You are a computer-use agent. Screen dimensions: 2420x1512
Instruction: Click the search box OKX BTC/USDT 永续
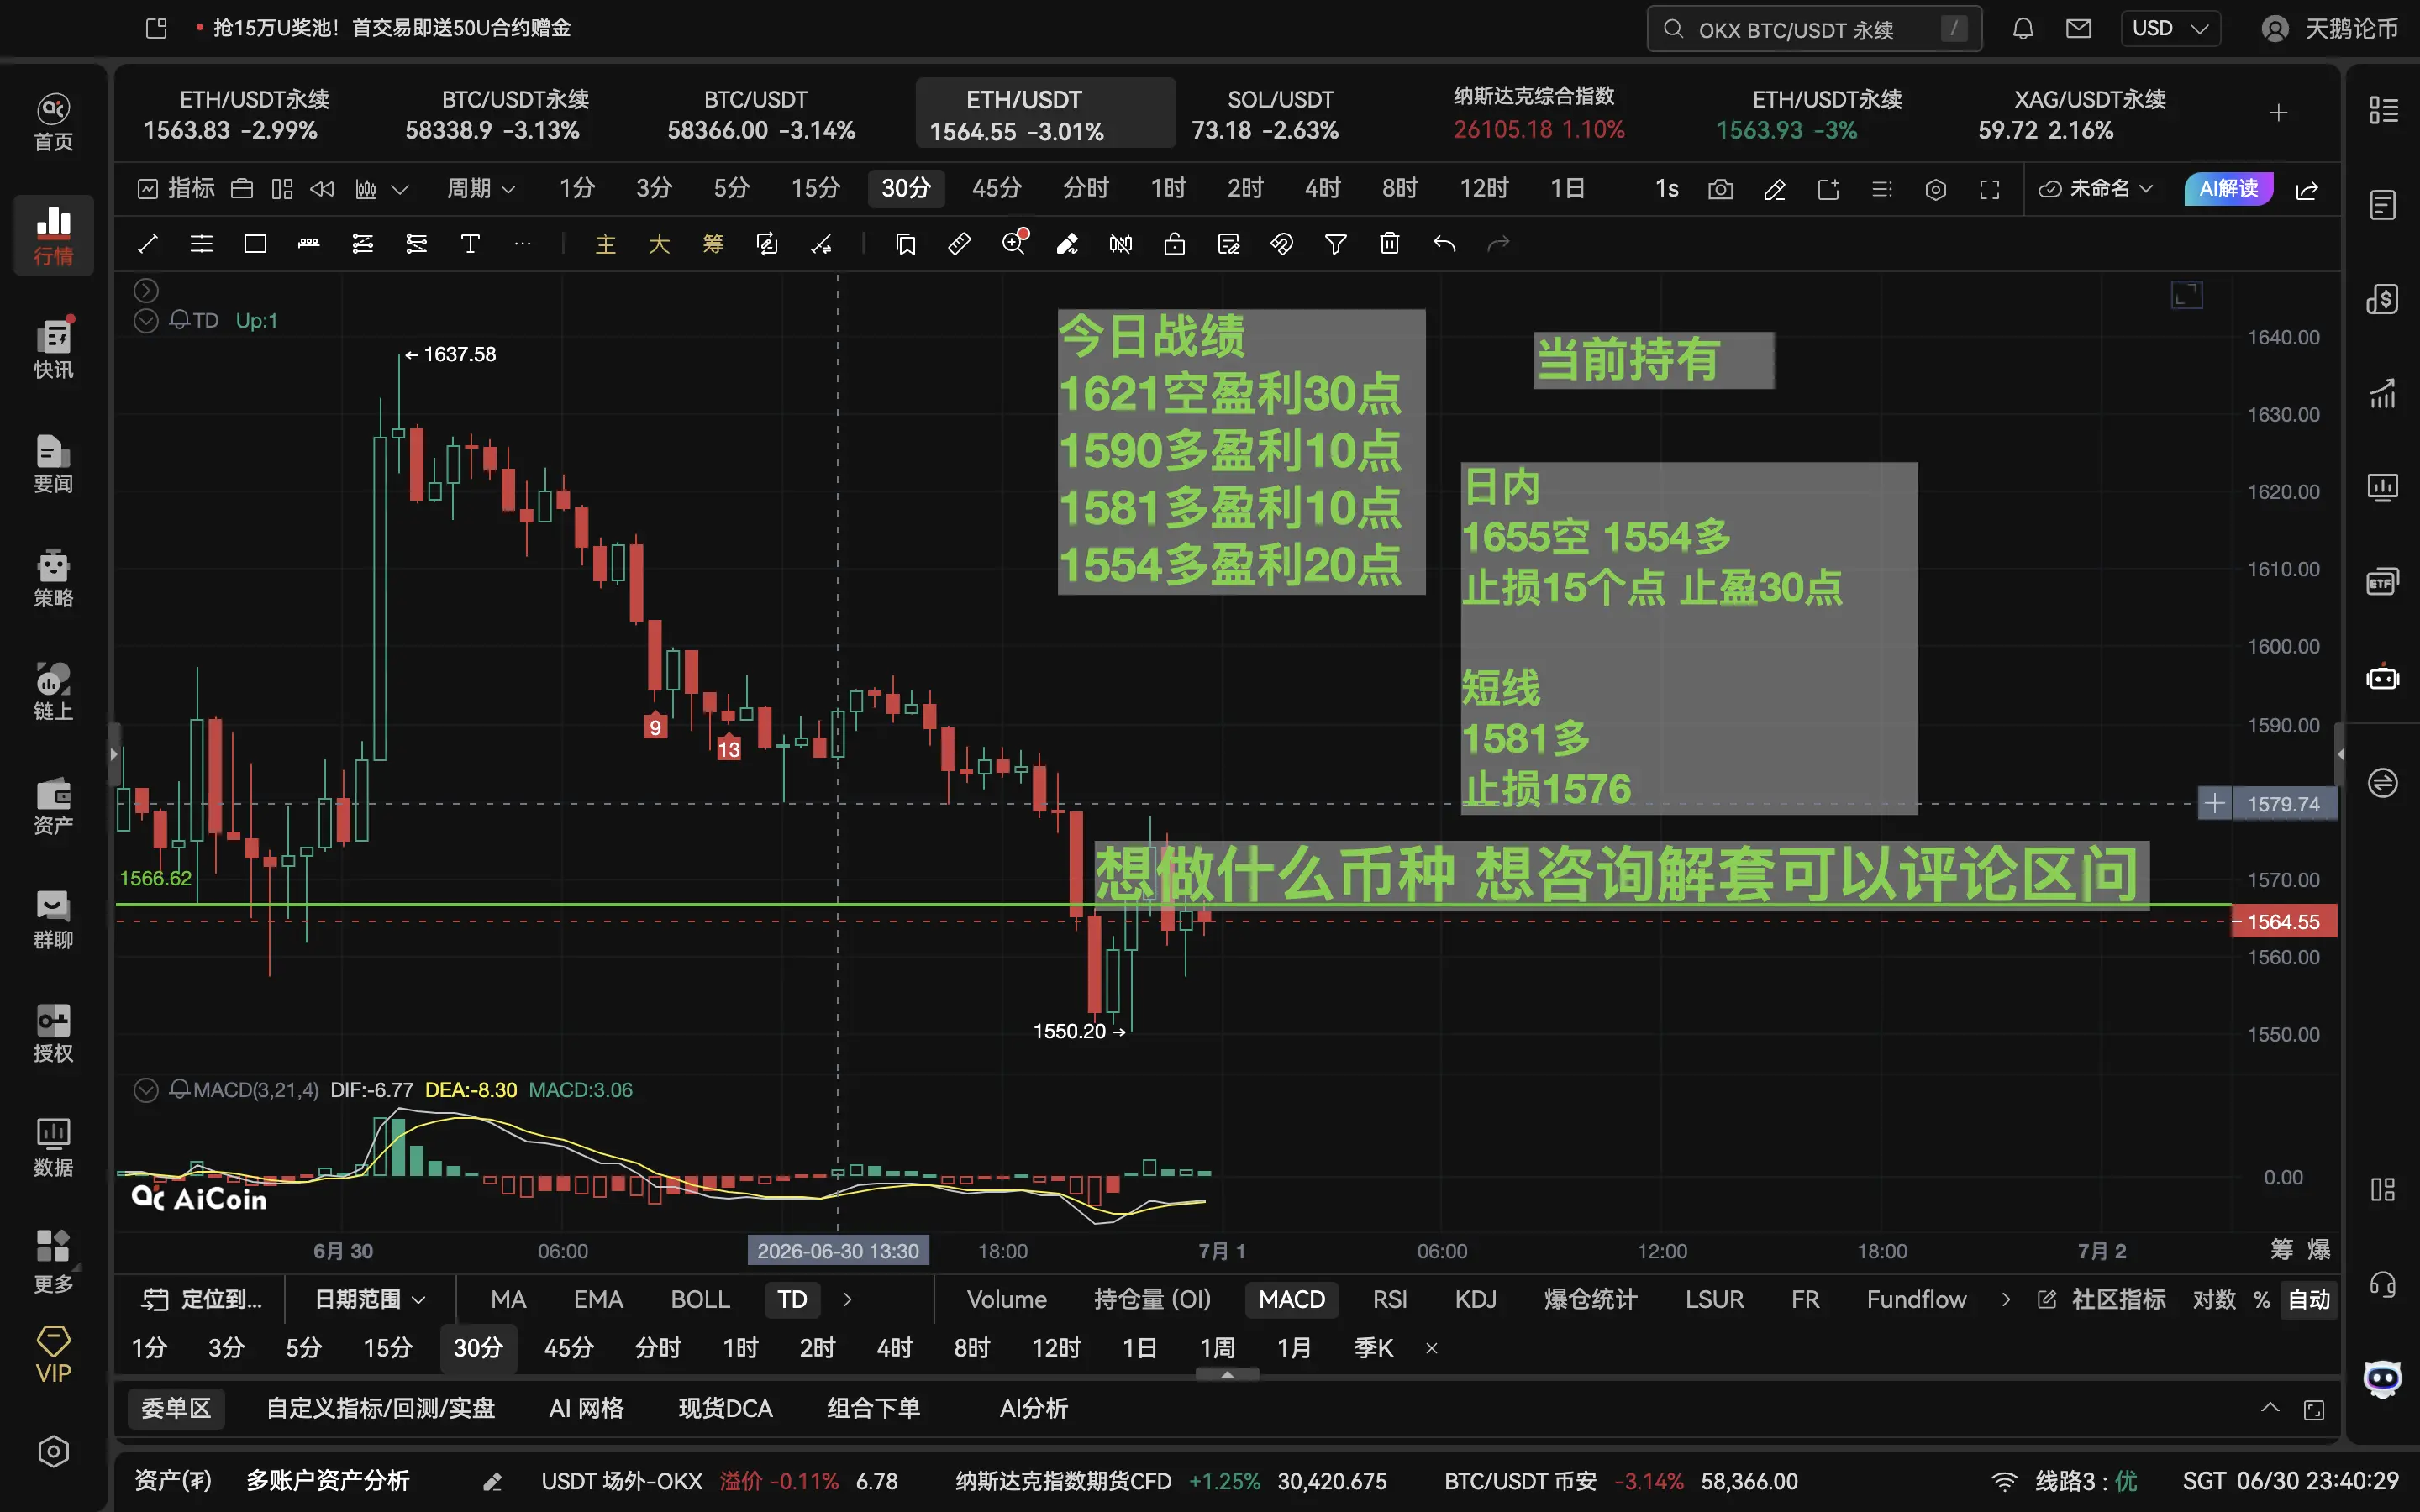[1814, 29]
